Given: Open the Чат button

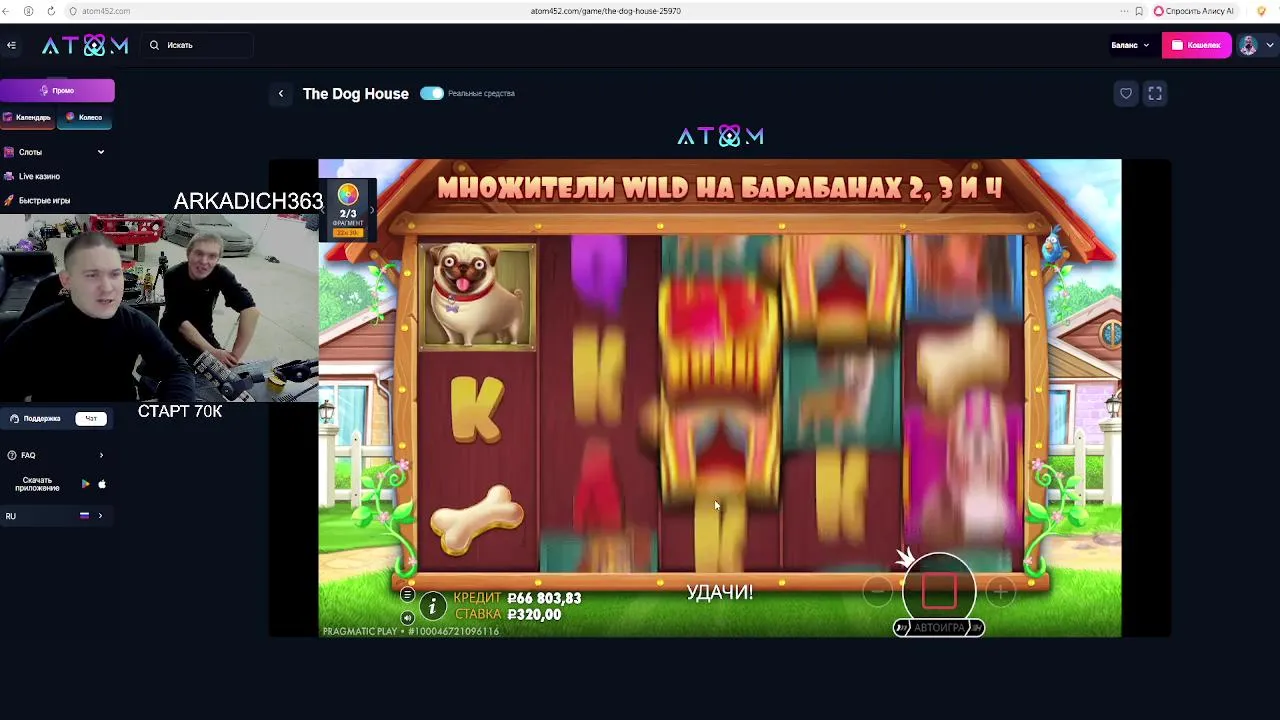Looking at the screenshot, I should pos(91,418).
